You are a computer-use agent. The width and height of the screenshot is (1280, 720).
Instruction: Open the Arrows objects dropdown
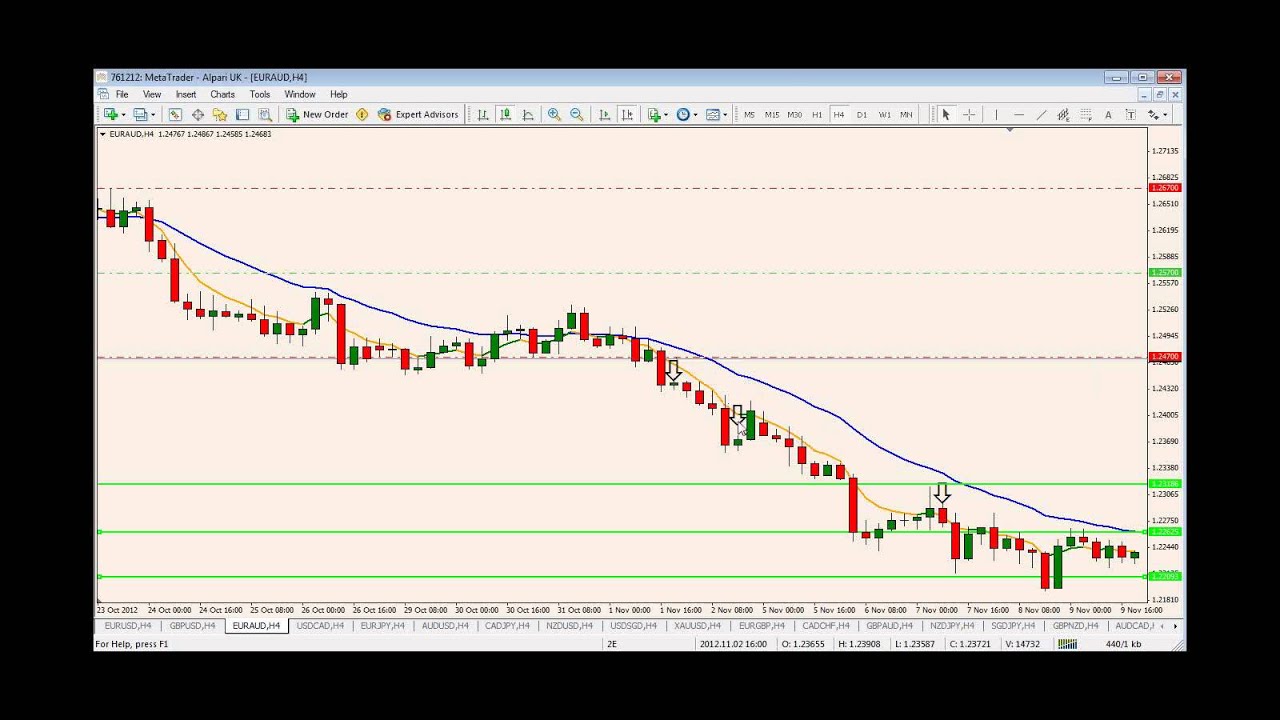point(1157,115)
